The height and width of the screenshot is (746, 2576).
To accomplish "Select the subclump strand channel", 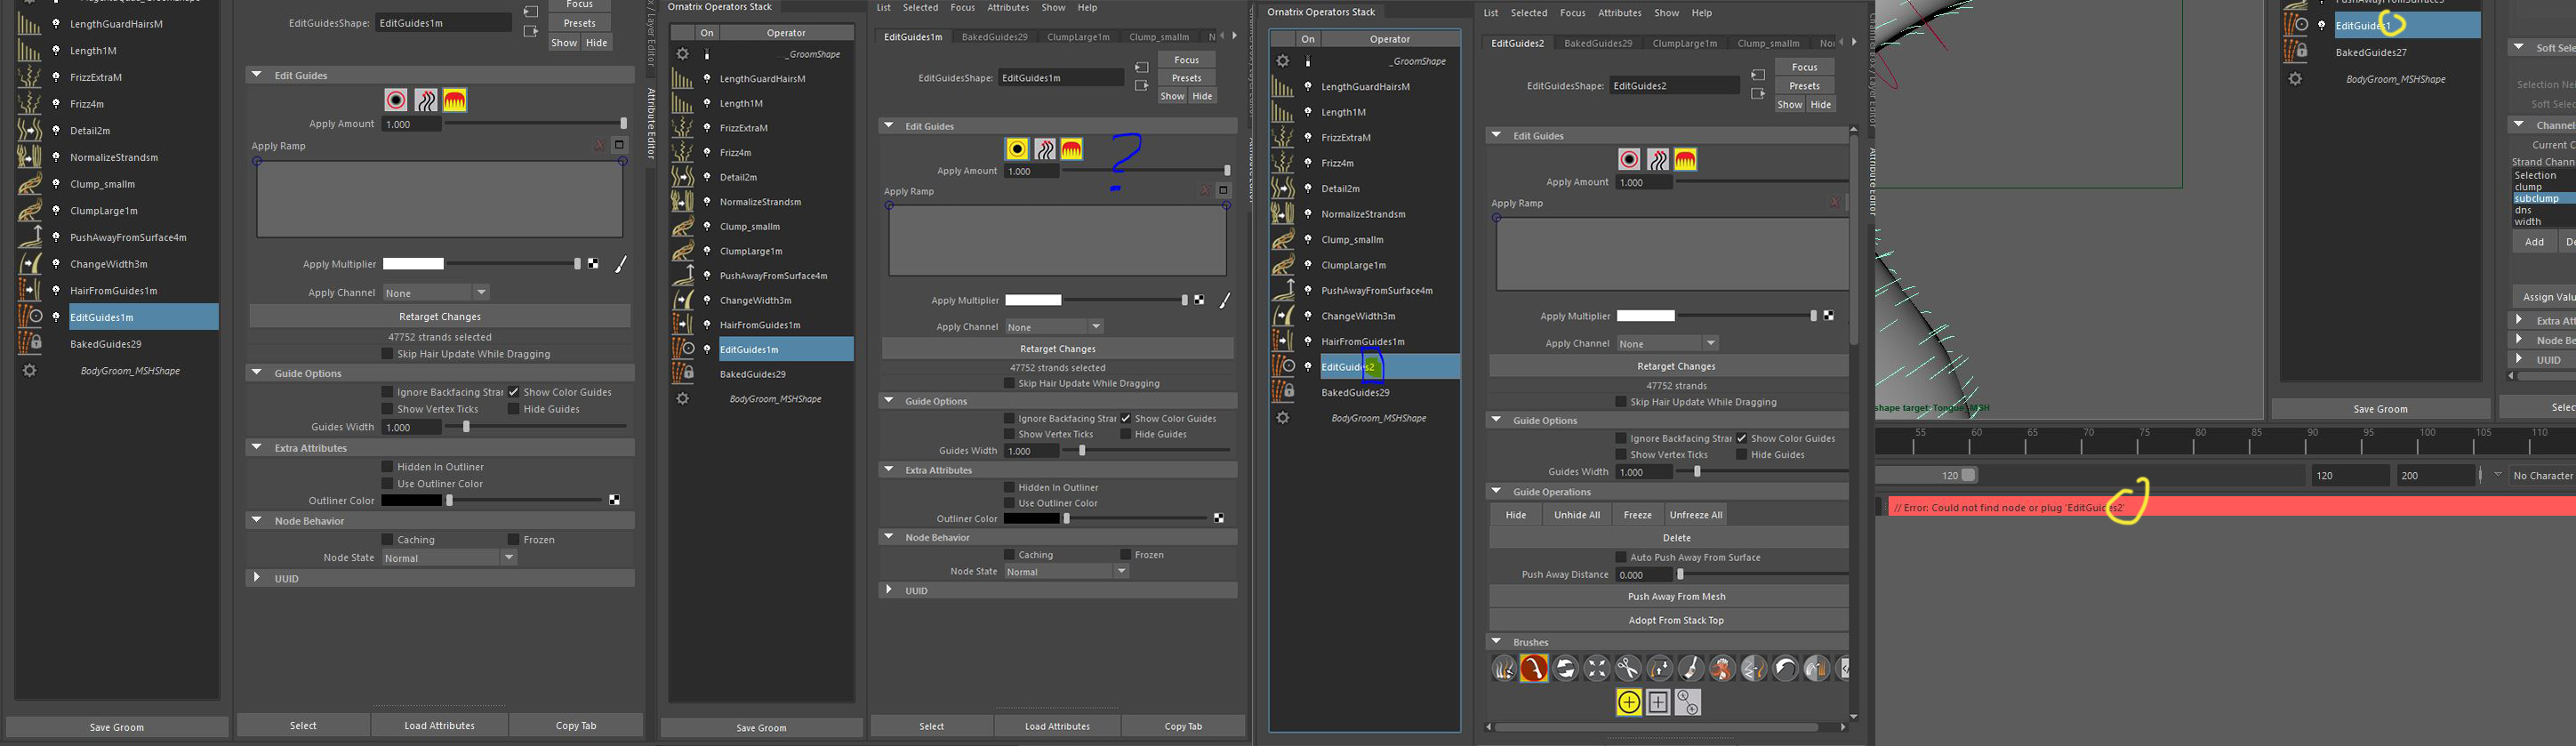I will pyautogui.click(x=2535, y=198).
